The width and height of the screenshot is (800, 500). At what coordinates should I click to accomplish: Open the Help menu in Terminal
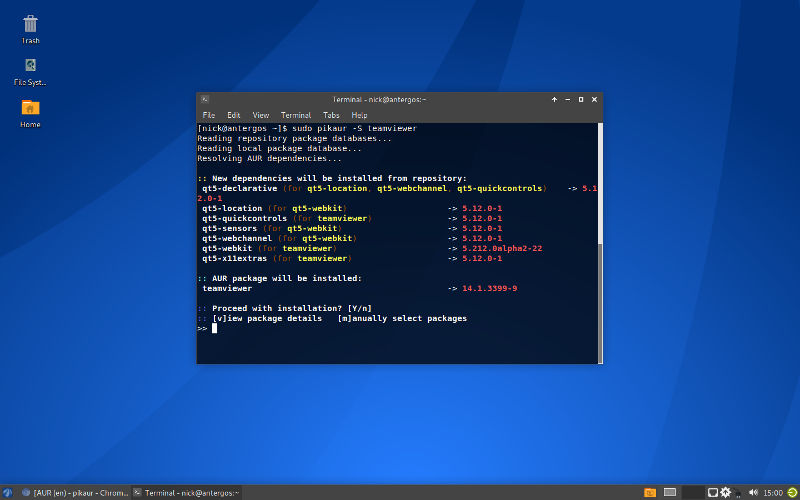359,115
